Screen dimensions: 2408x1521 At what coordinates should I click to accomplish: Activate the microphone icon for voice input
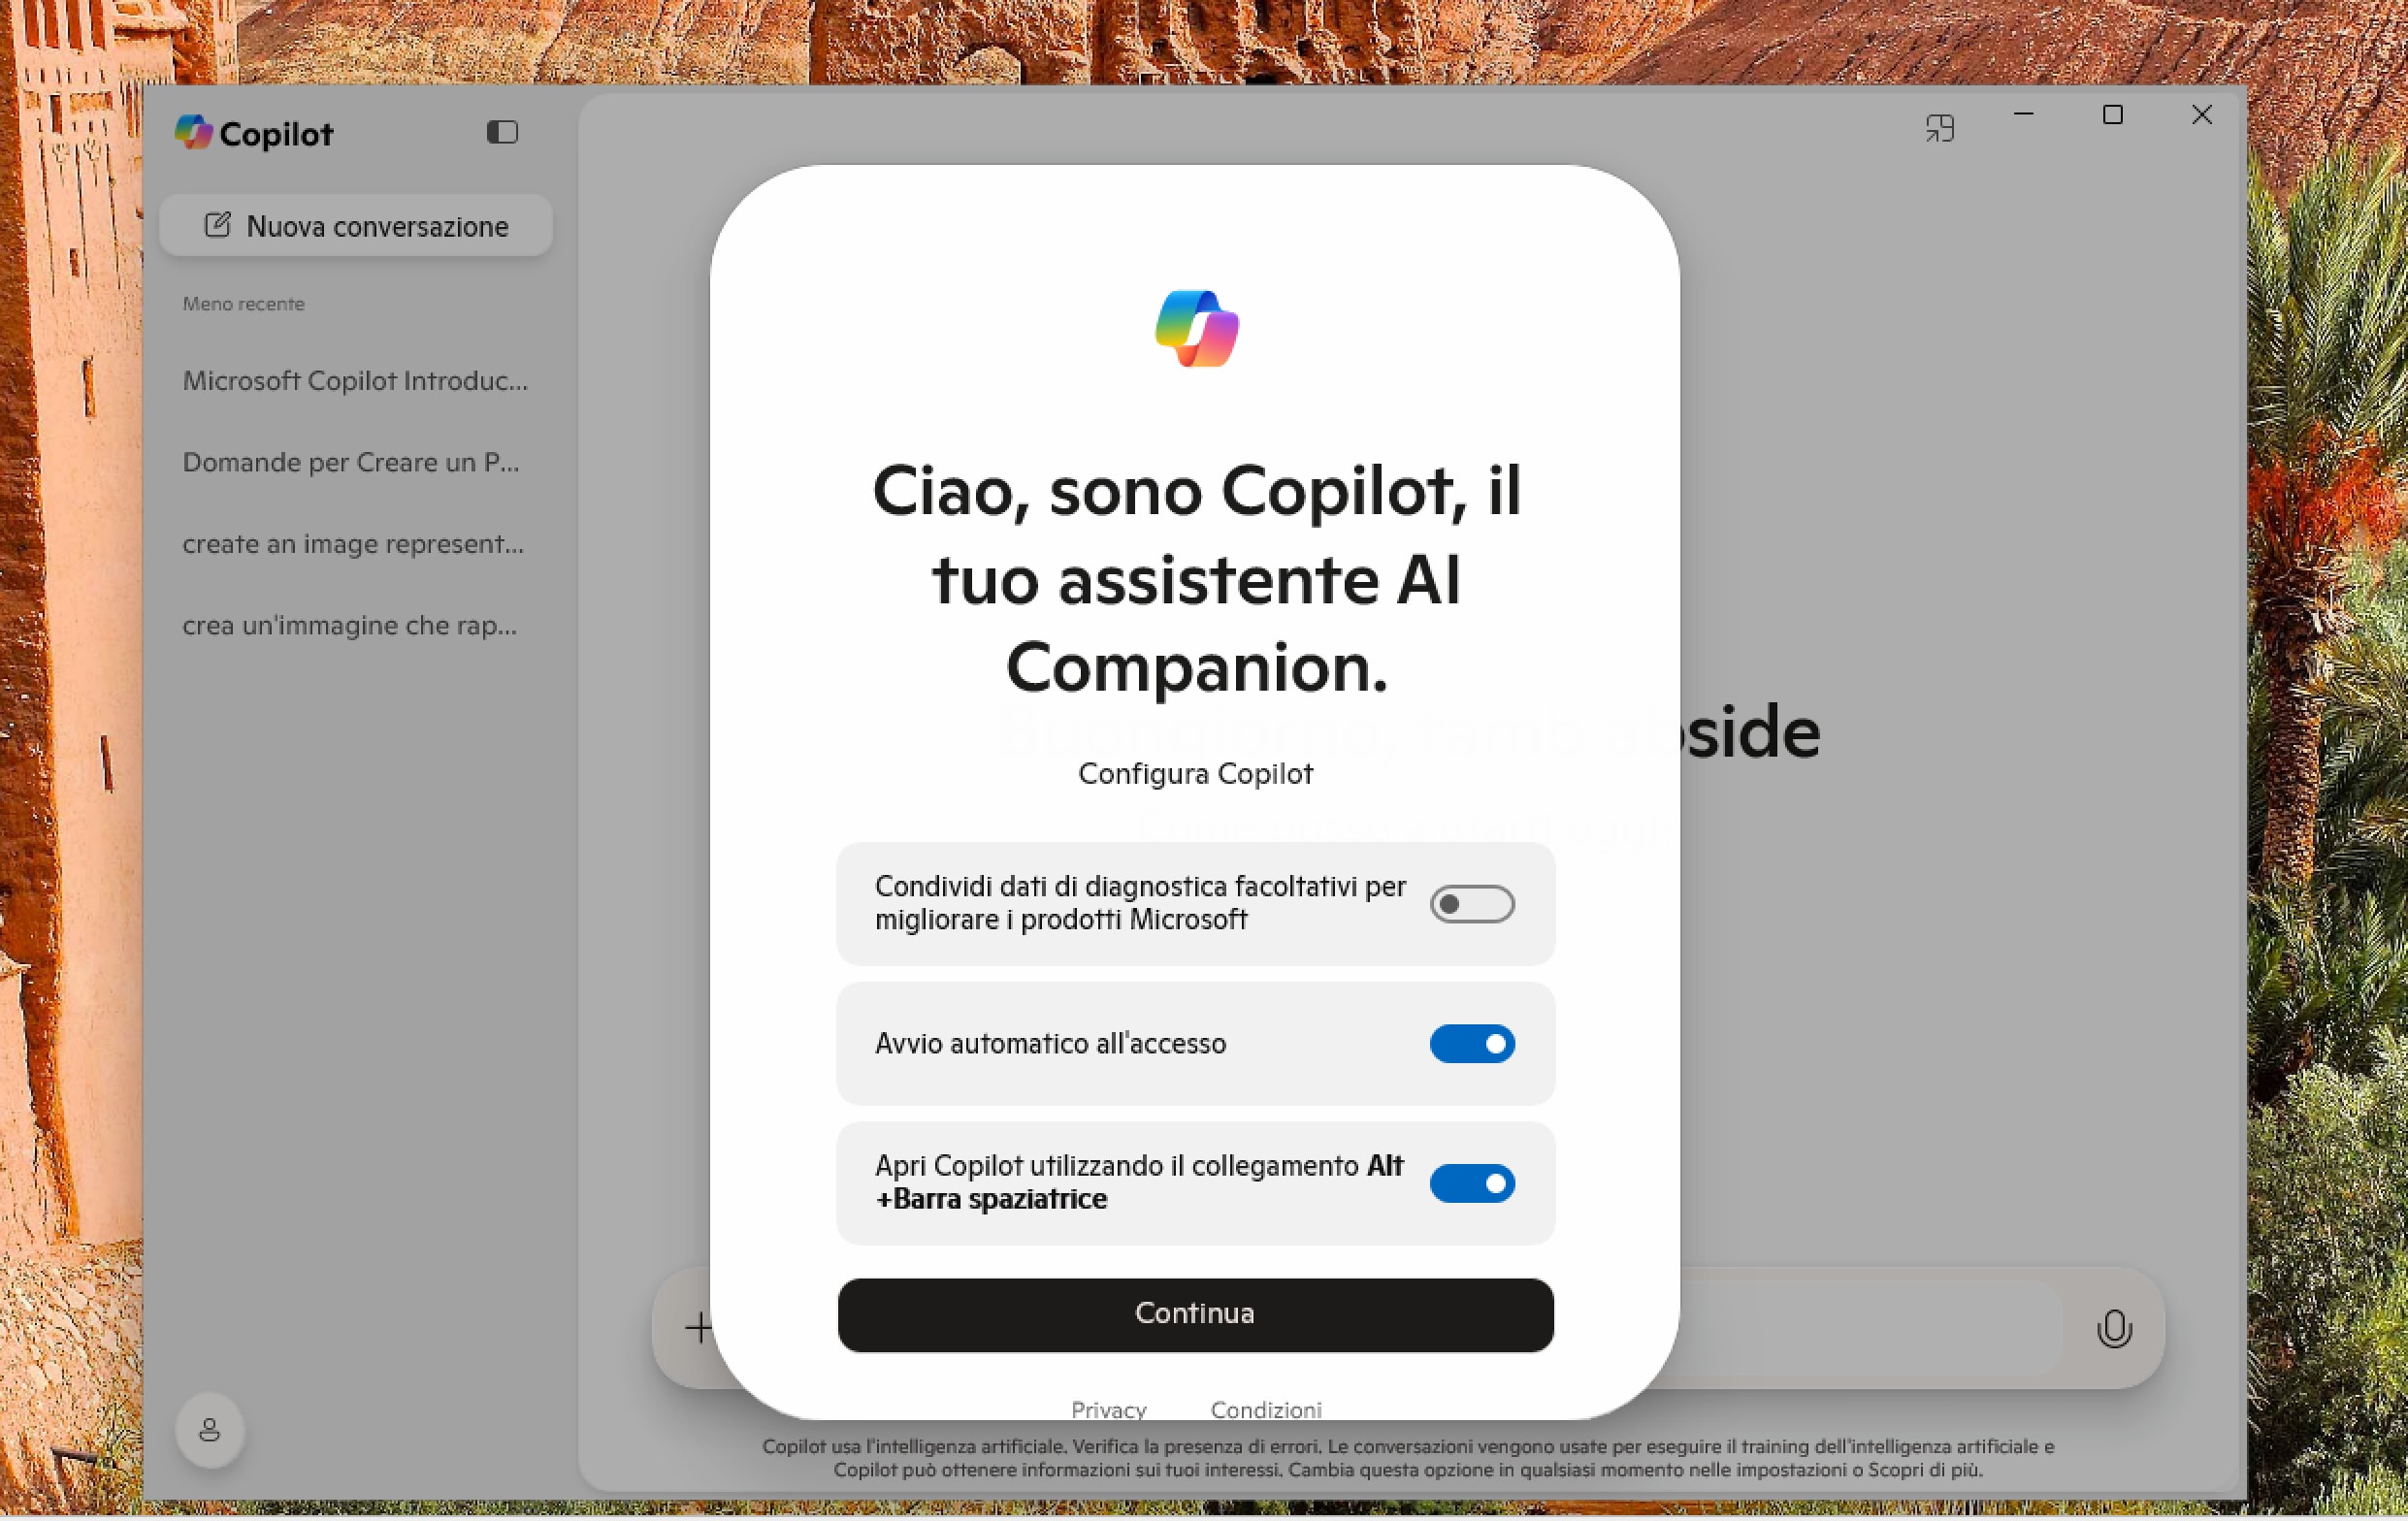click(2115, 1329)
